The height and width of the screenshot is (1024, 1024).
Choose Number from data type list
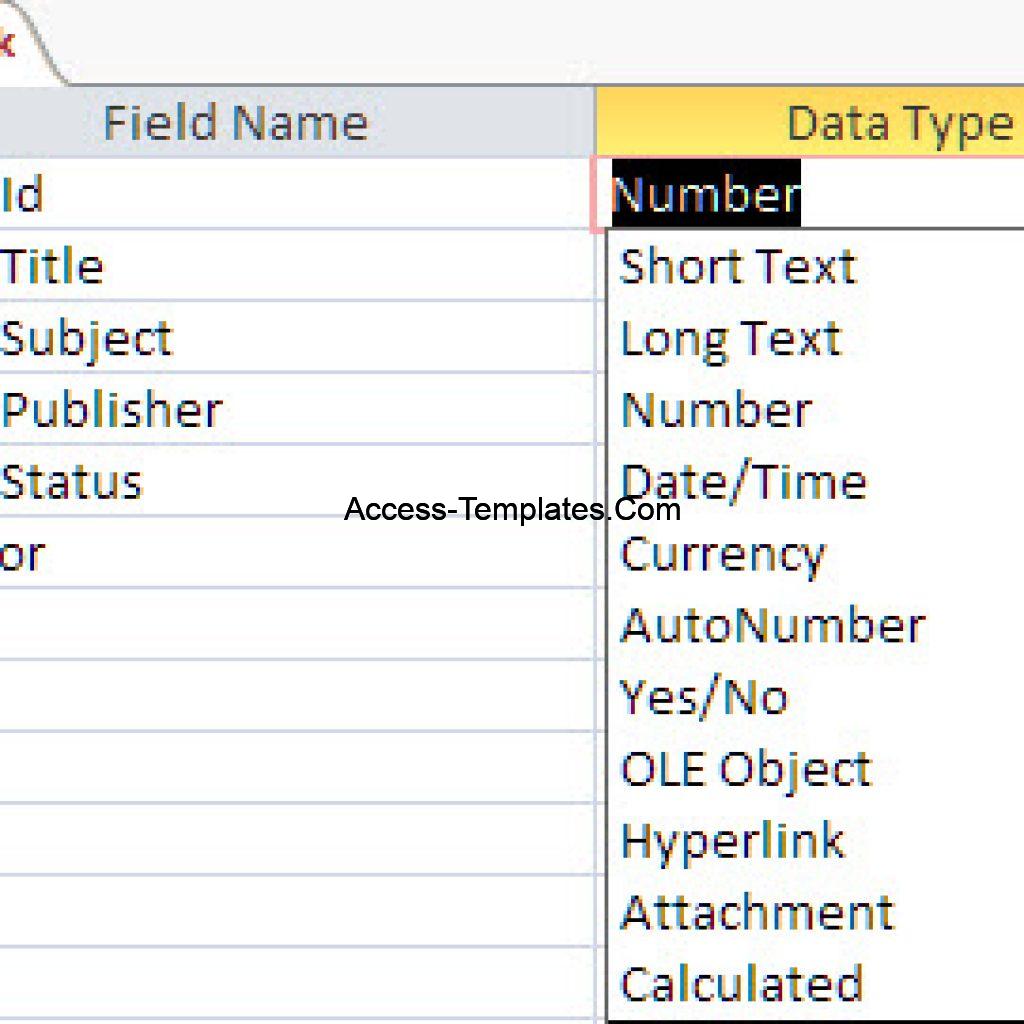713,409
